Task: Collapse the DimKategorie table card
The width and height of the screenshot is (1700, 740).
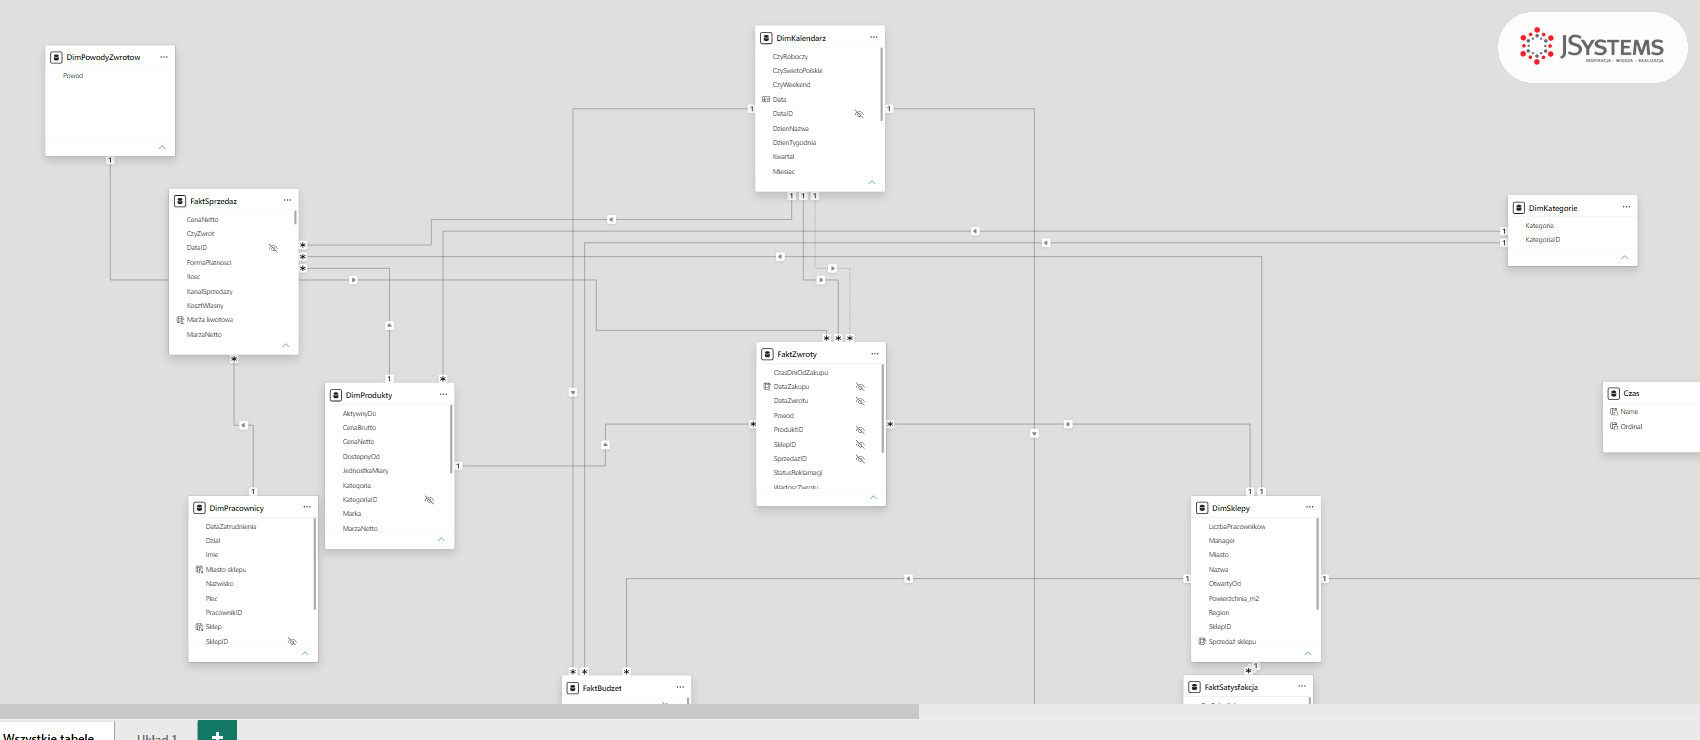Action: coord(1624,257)
